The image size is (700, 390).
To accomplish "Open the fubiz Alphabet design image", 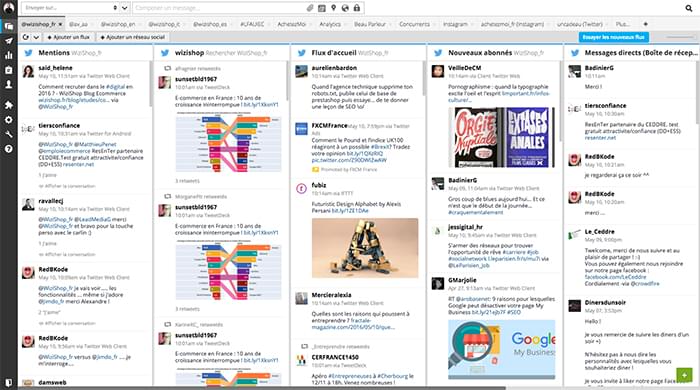I will [x=365, y=248].
